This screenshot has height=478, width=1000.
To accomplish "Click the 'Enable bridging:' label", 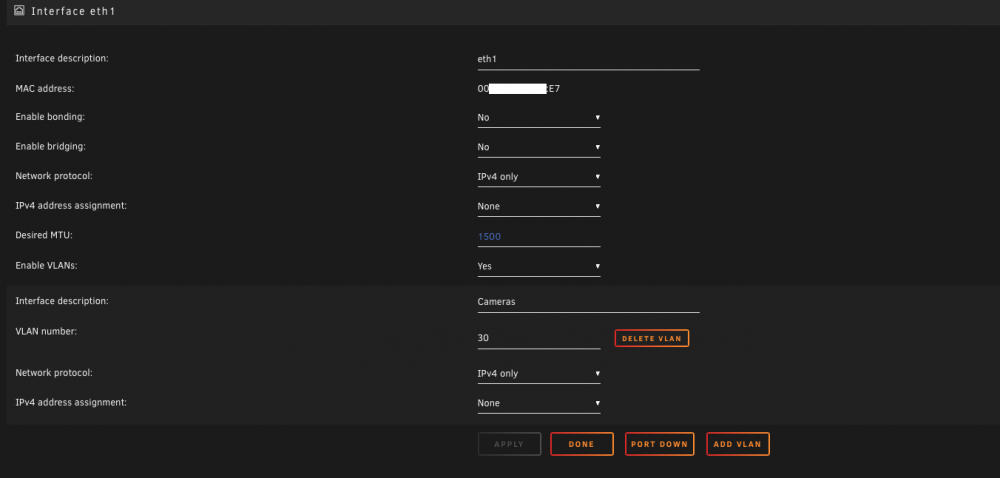I will (x=50, y=147).
